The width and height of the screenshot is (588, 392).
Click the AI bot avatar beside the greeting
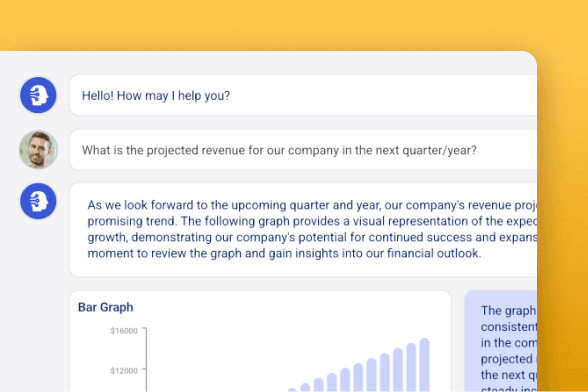tap(38, 95)
